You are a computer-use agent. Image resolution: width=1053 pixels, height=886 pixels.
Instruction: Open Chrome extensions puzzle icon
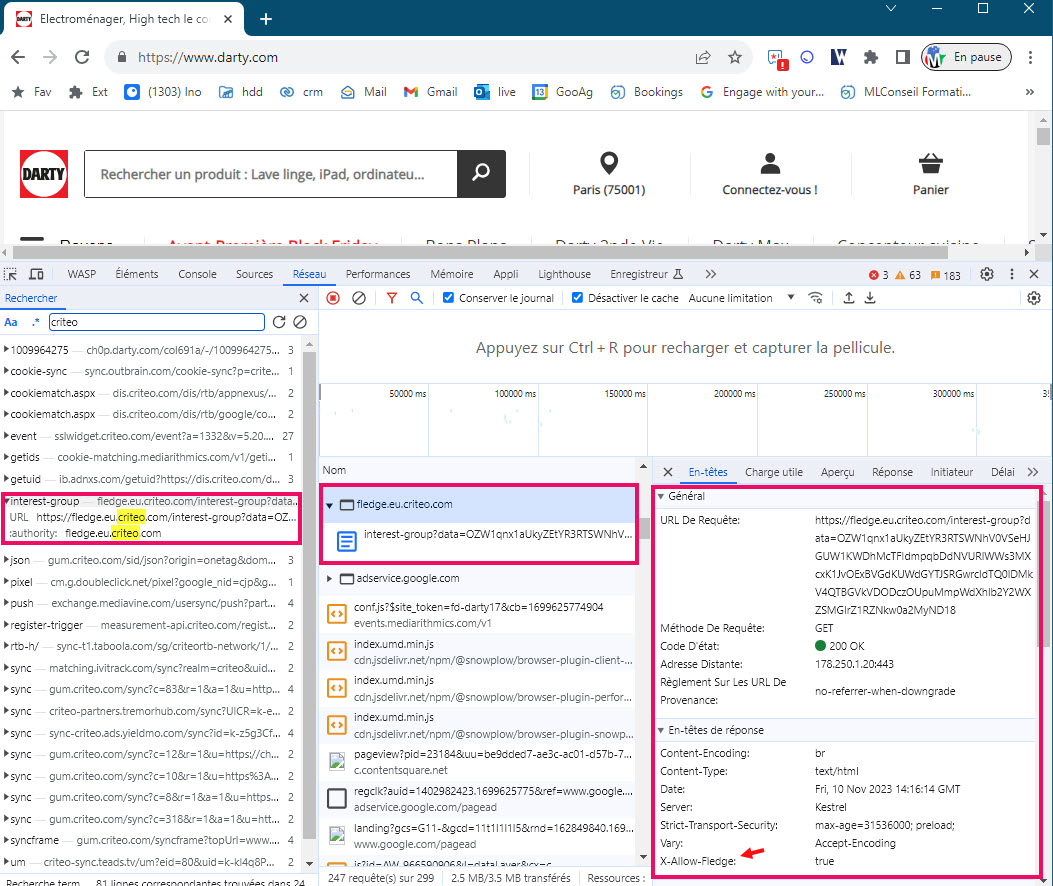pyautogui.click(x=871, y=57)
